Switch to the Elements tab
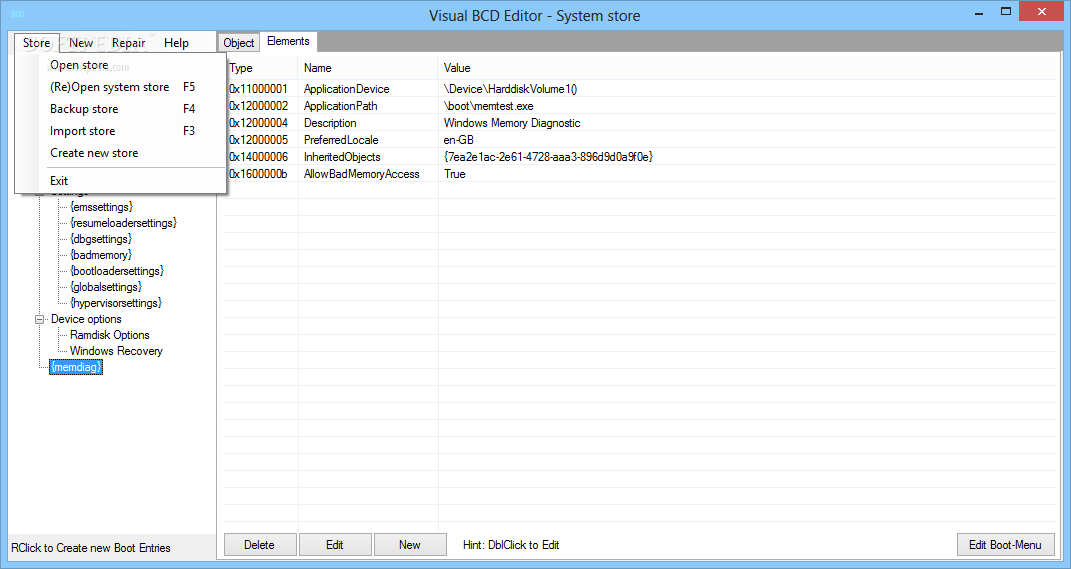Image resolution: width=1071 pixels, height=569 pixels. (x=288, y=42)
